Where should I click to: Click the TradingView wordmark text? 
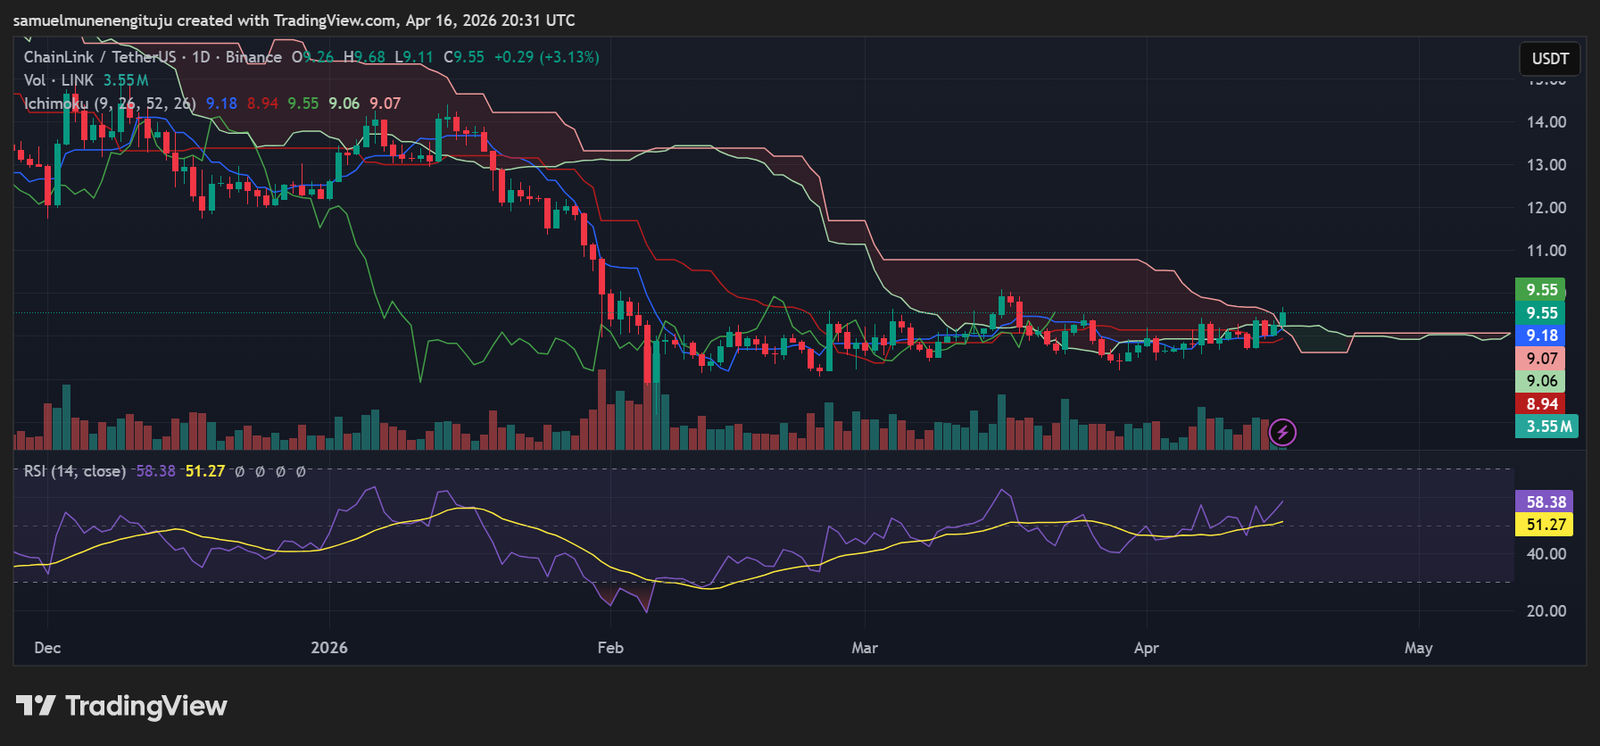click(x=146, y=706)
